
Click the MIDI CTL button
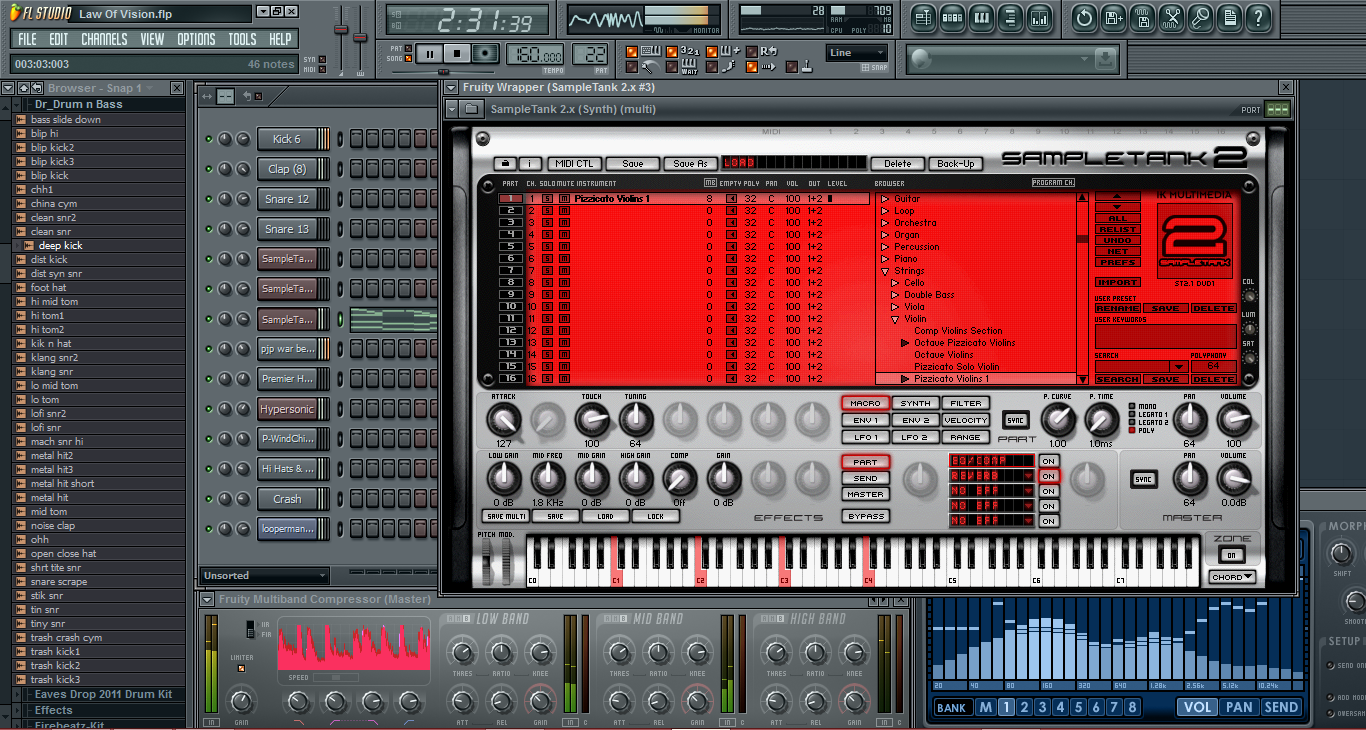coord(574,163)
